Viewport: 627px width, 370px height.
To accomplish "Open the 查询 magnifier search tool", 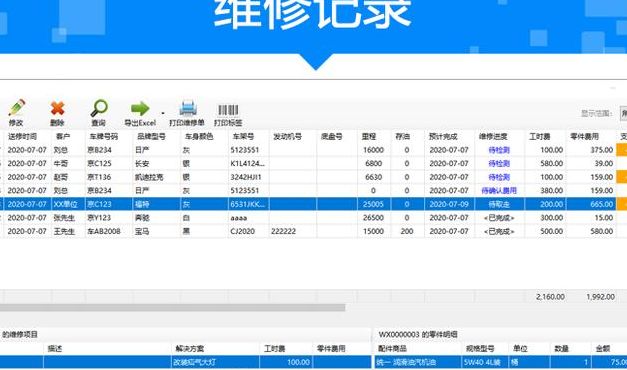I will coord(99,108).
